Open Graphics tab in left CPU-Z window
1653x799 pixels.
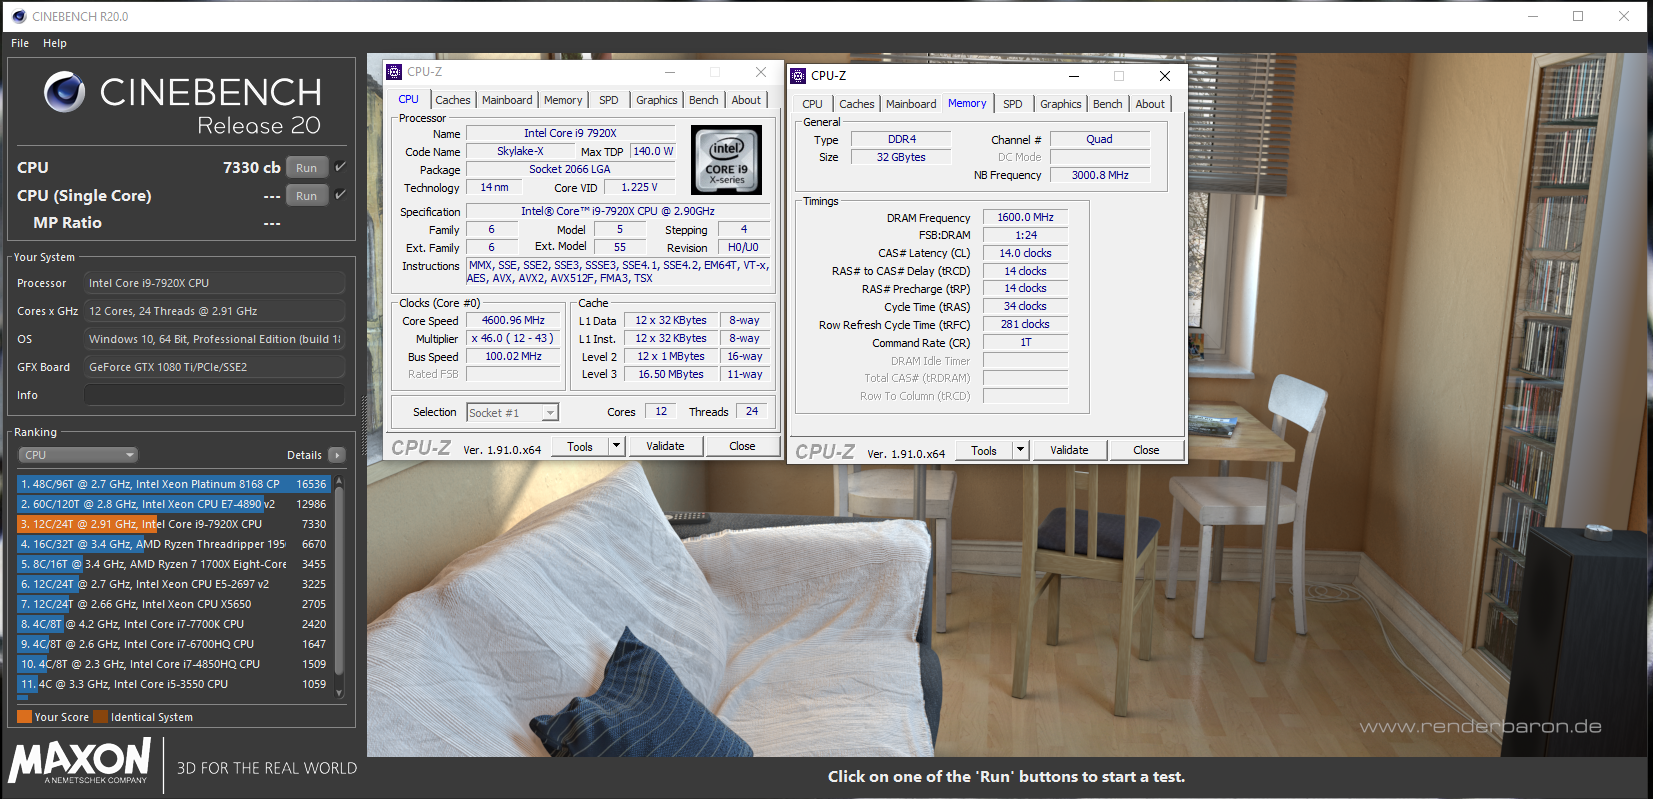pyautogui.click(x=657, y=100)
